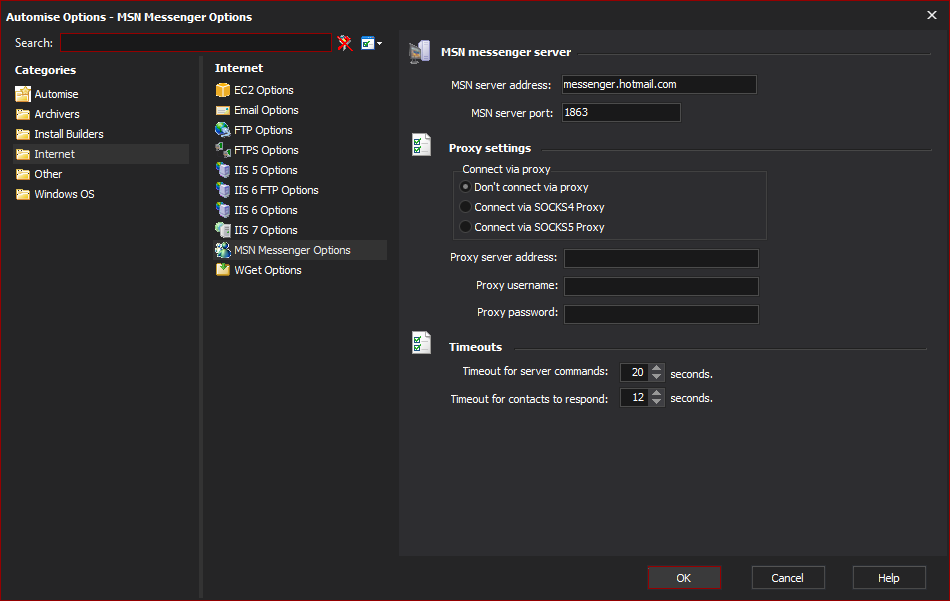Select Don't connect via proxy
The height and width of the screenshot is (601, 950).
[x=465, y=187]
